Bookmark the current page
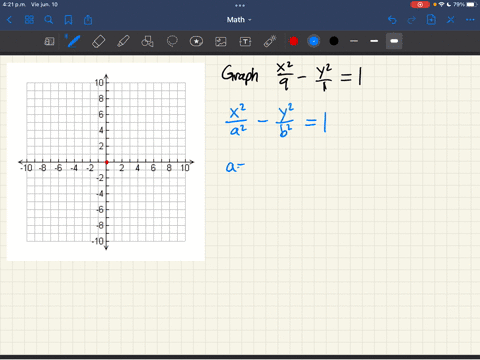The image size is (480, 360). [68, 20]
